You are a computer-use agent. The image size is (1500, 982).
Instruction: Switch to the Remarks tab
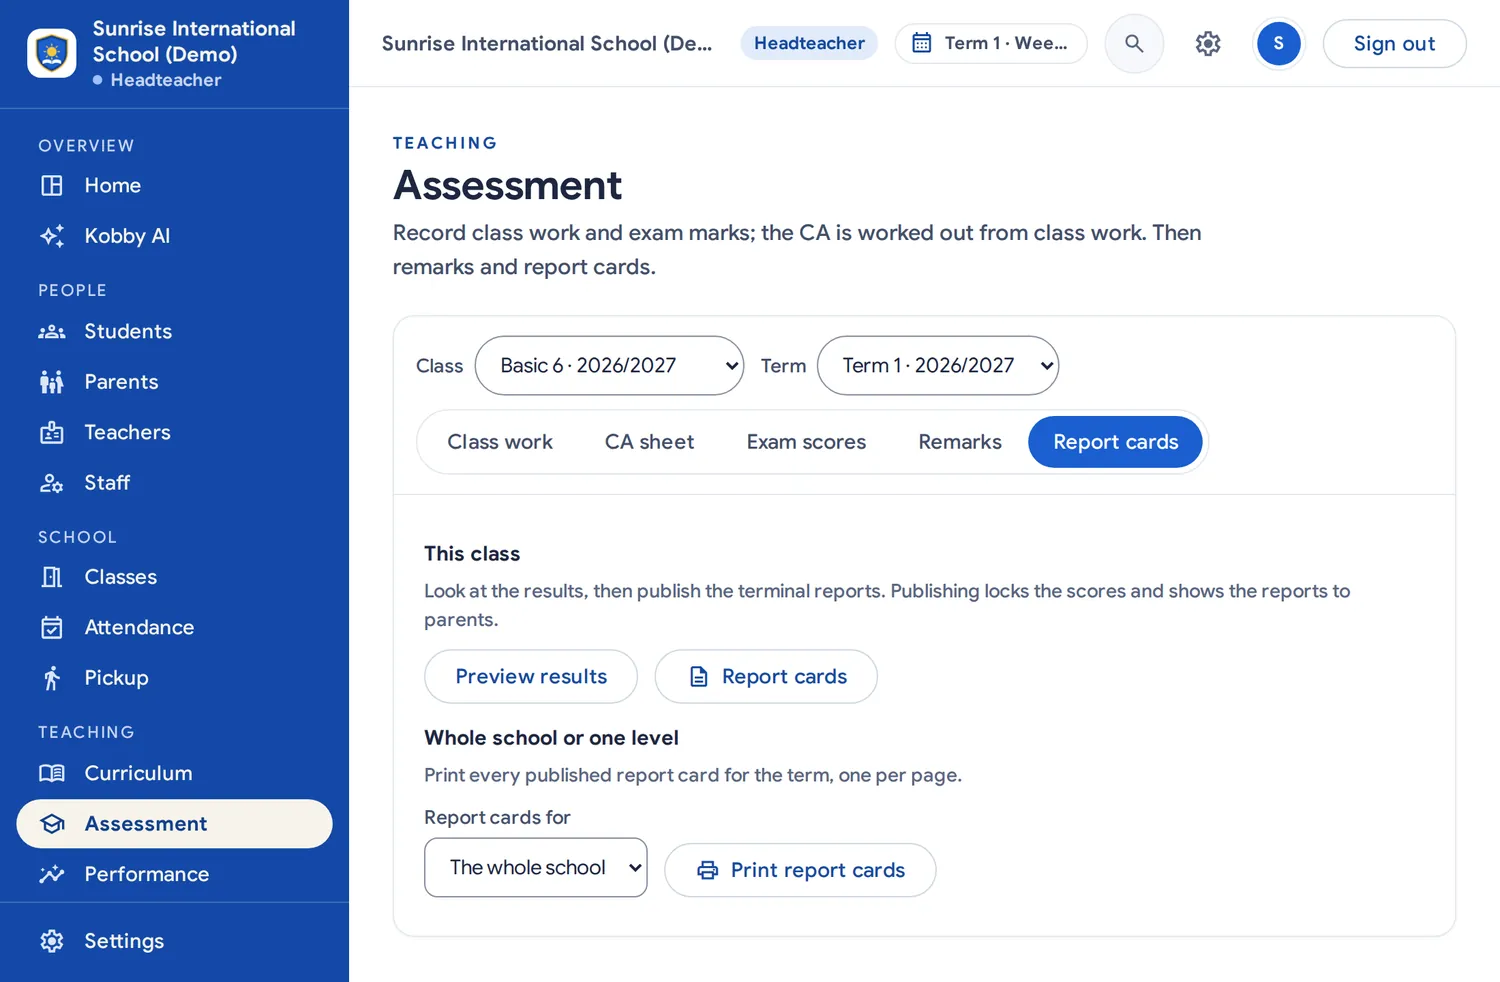coord(960,442)
